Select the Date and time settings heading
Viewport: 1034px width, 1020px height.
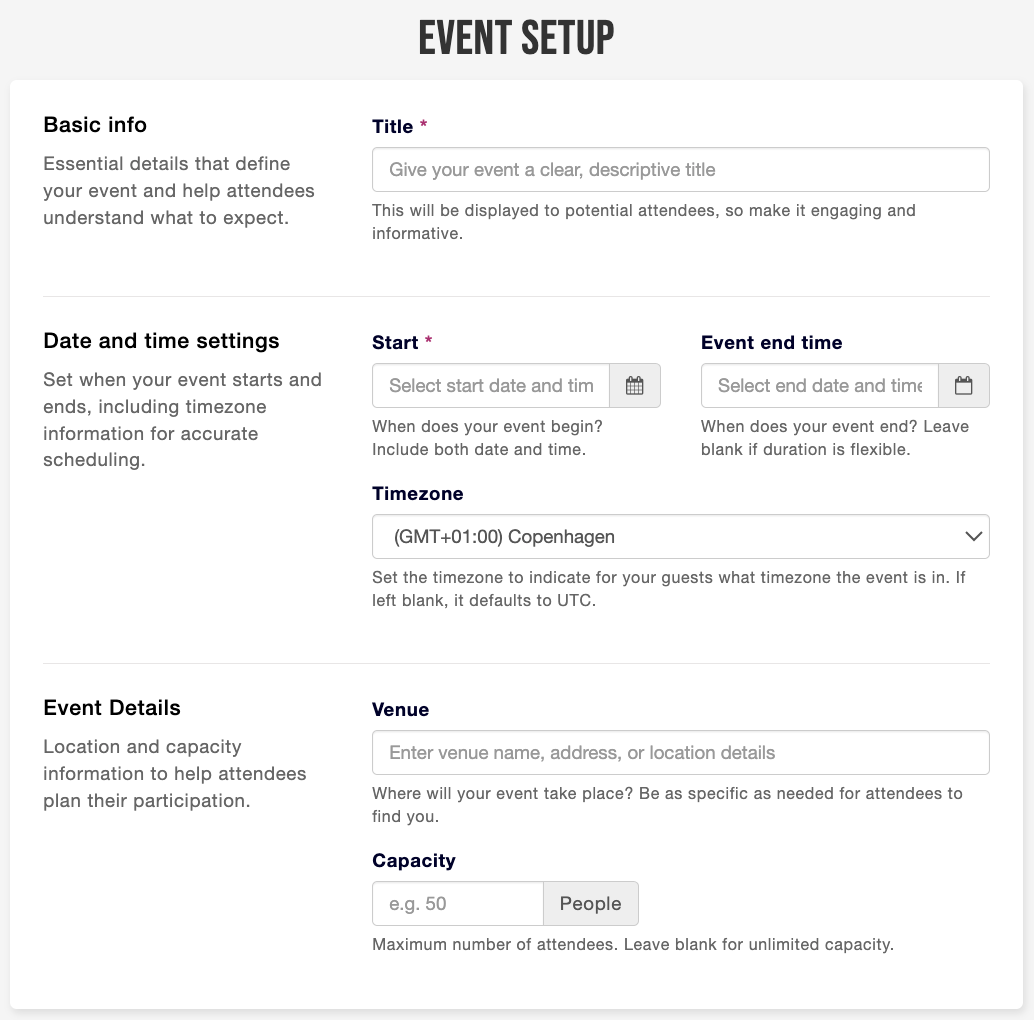coord(162,341)
